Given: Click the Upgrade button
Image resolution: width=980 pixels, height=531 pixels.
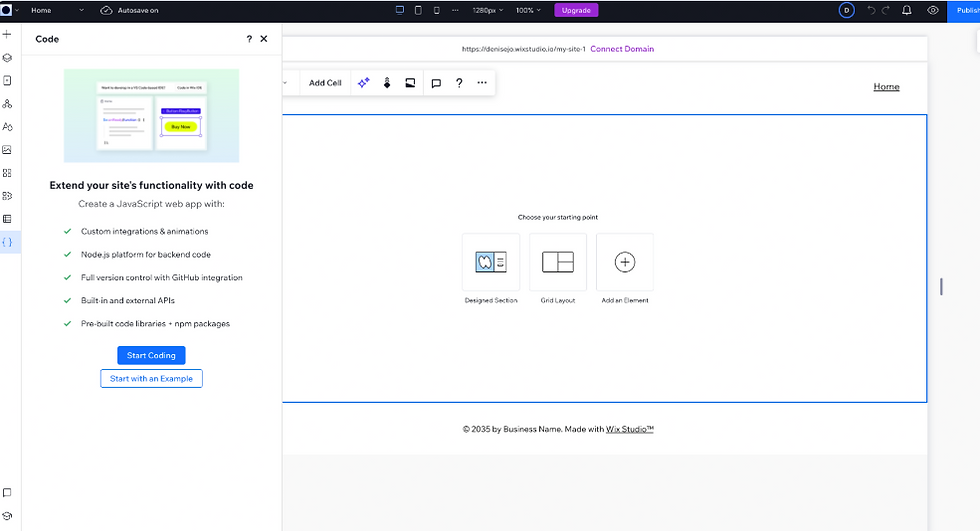Looking at the screenshot, I should click(x=576, y=10).
